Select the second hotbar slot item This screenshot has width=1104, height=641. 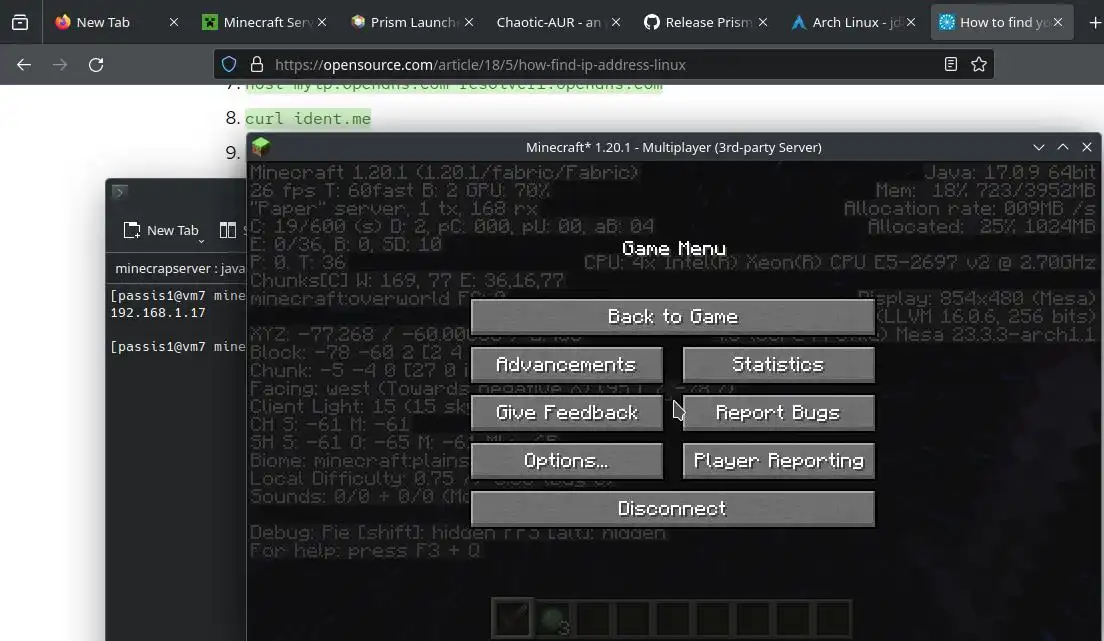(553, 619)
